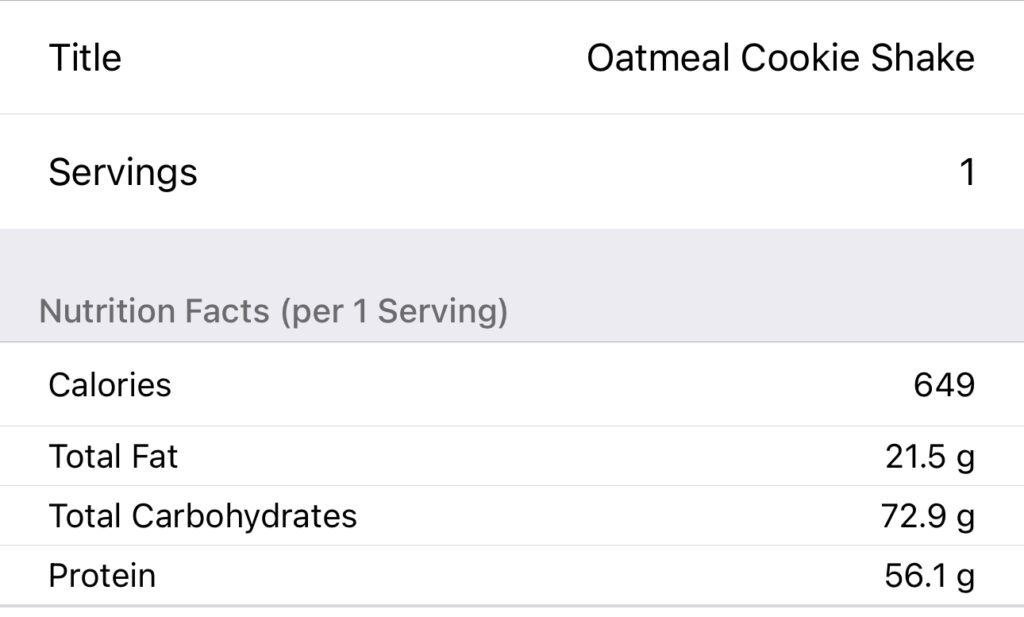Edit the 21.5 g fat value

915,457
